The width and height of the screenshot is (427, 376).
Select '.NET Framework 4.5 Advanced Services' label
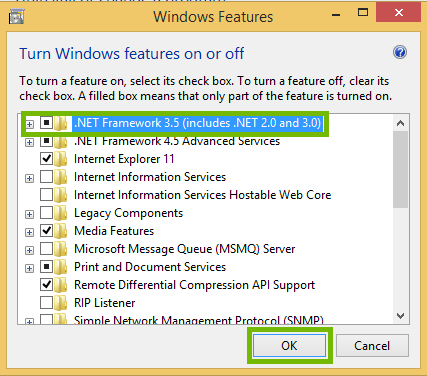click(177, 141)
